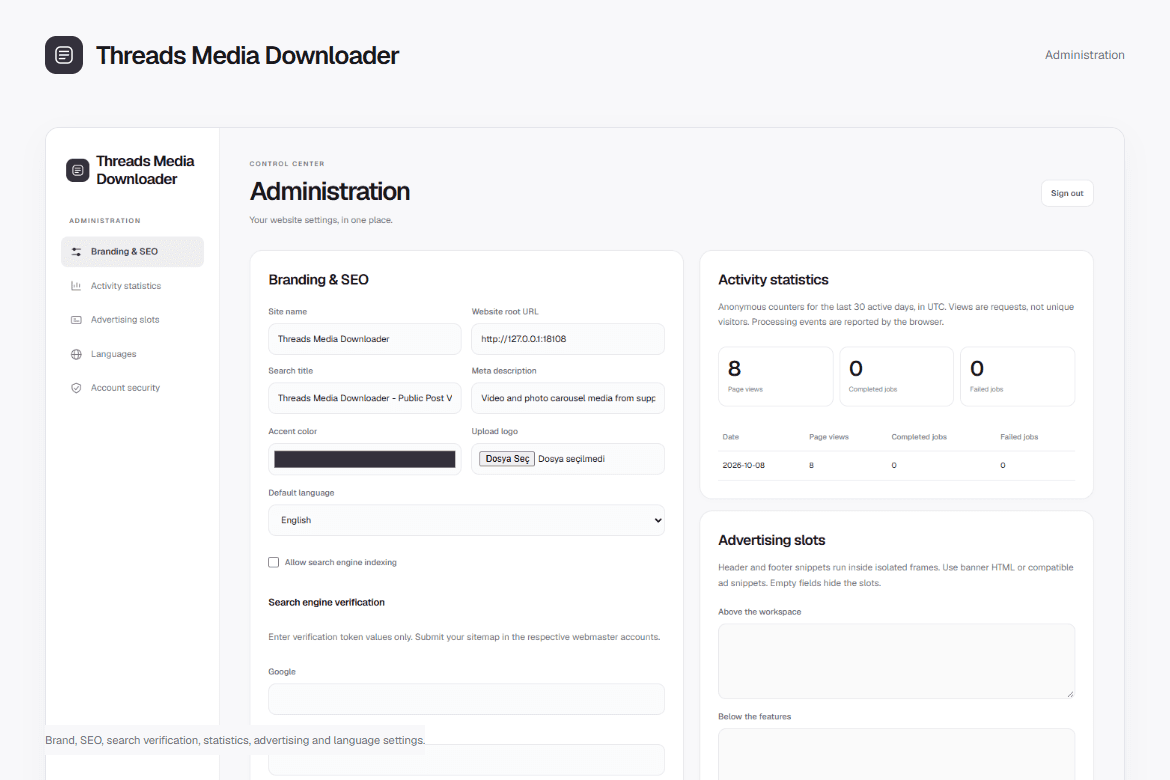Click the Above the workspace textarea

pos(896,661)
